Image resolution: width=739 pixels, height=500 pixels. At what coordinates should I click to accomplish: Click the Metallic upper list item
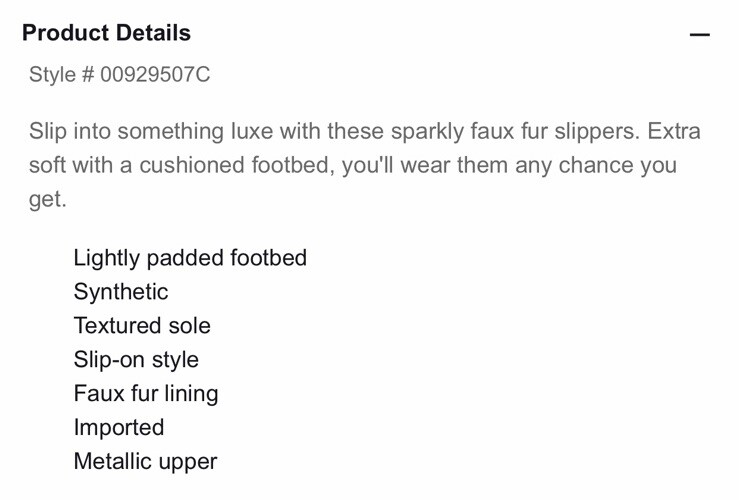146,461
